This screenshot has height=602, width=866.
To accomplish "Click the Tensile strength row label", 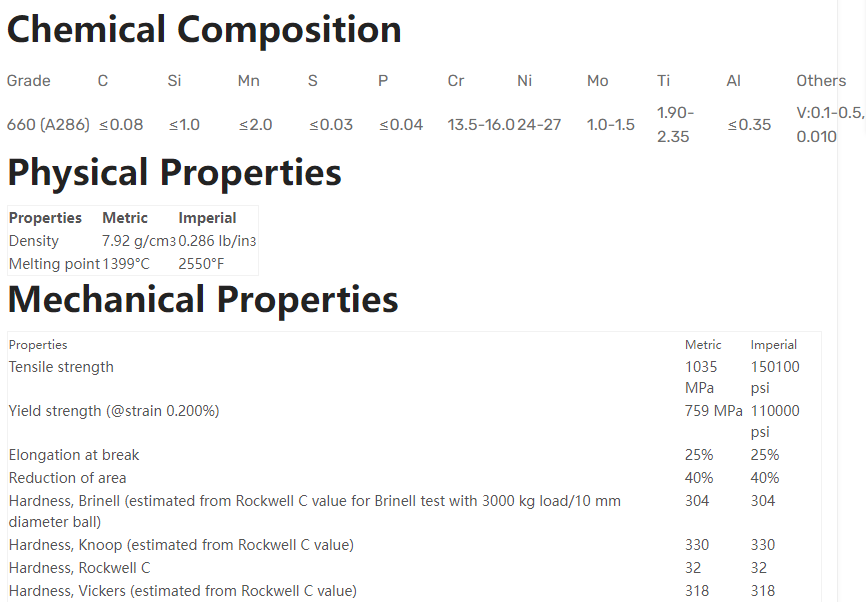I will pos(61,367).
